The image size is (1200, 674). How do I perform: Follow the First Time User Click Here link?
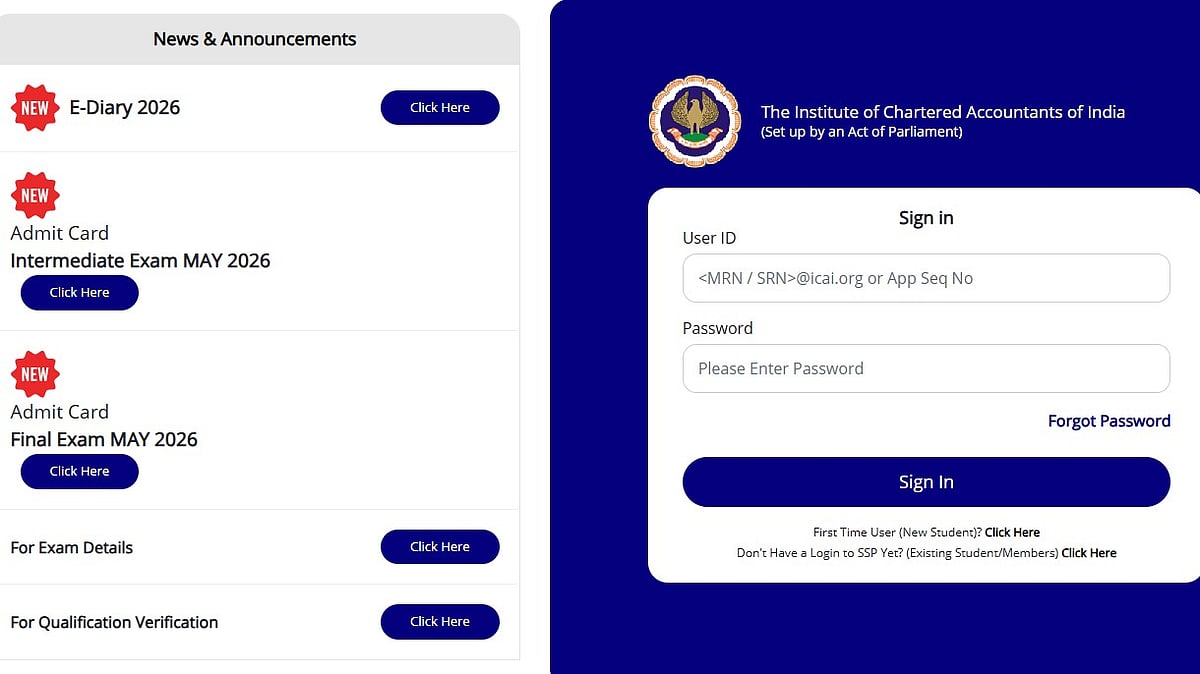pyautogui.click(x=1012, y=533)
